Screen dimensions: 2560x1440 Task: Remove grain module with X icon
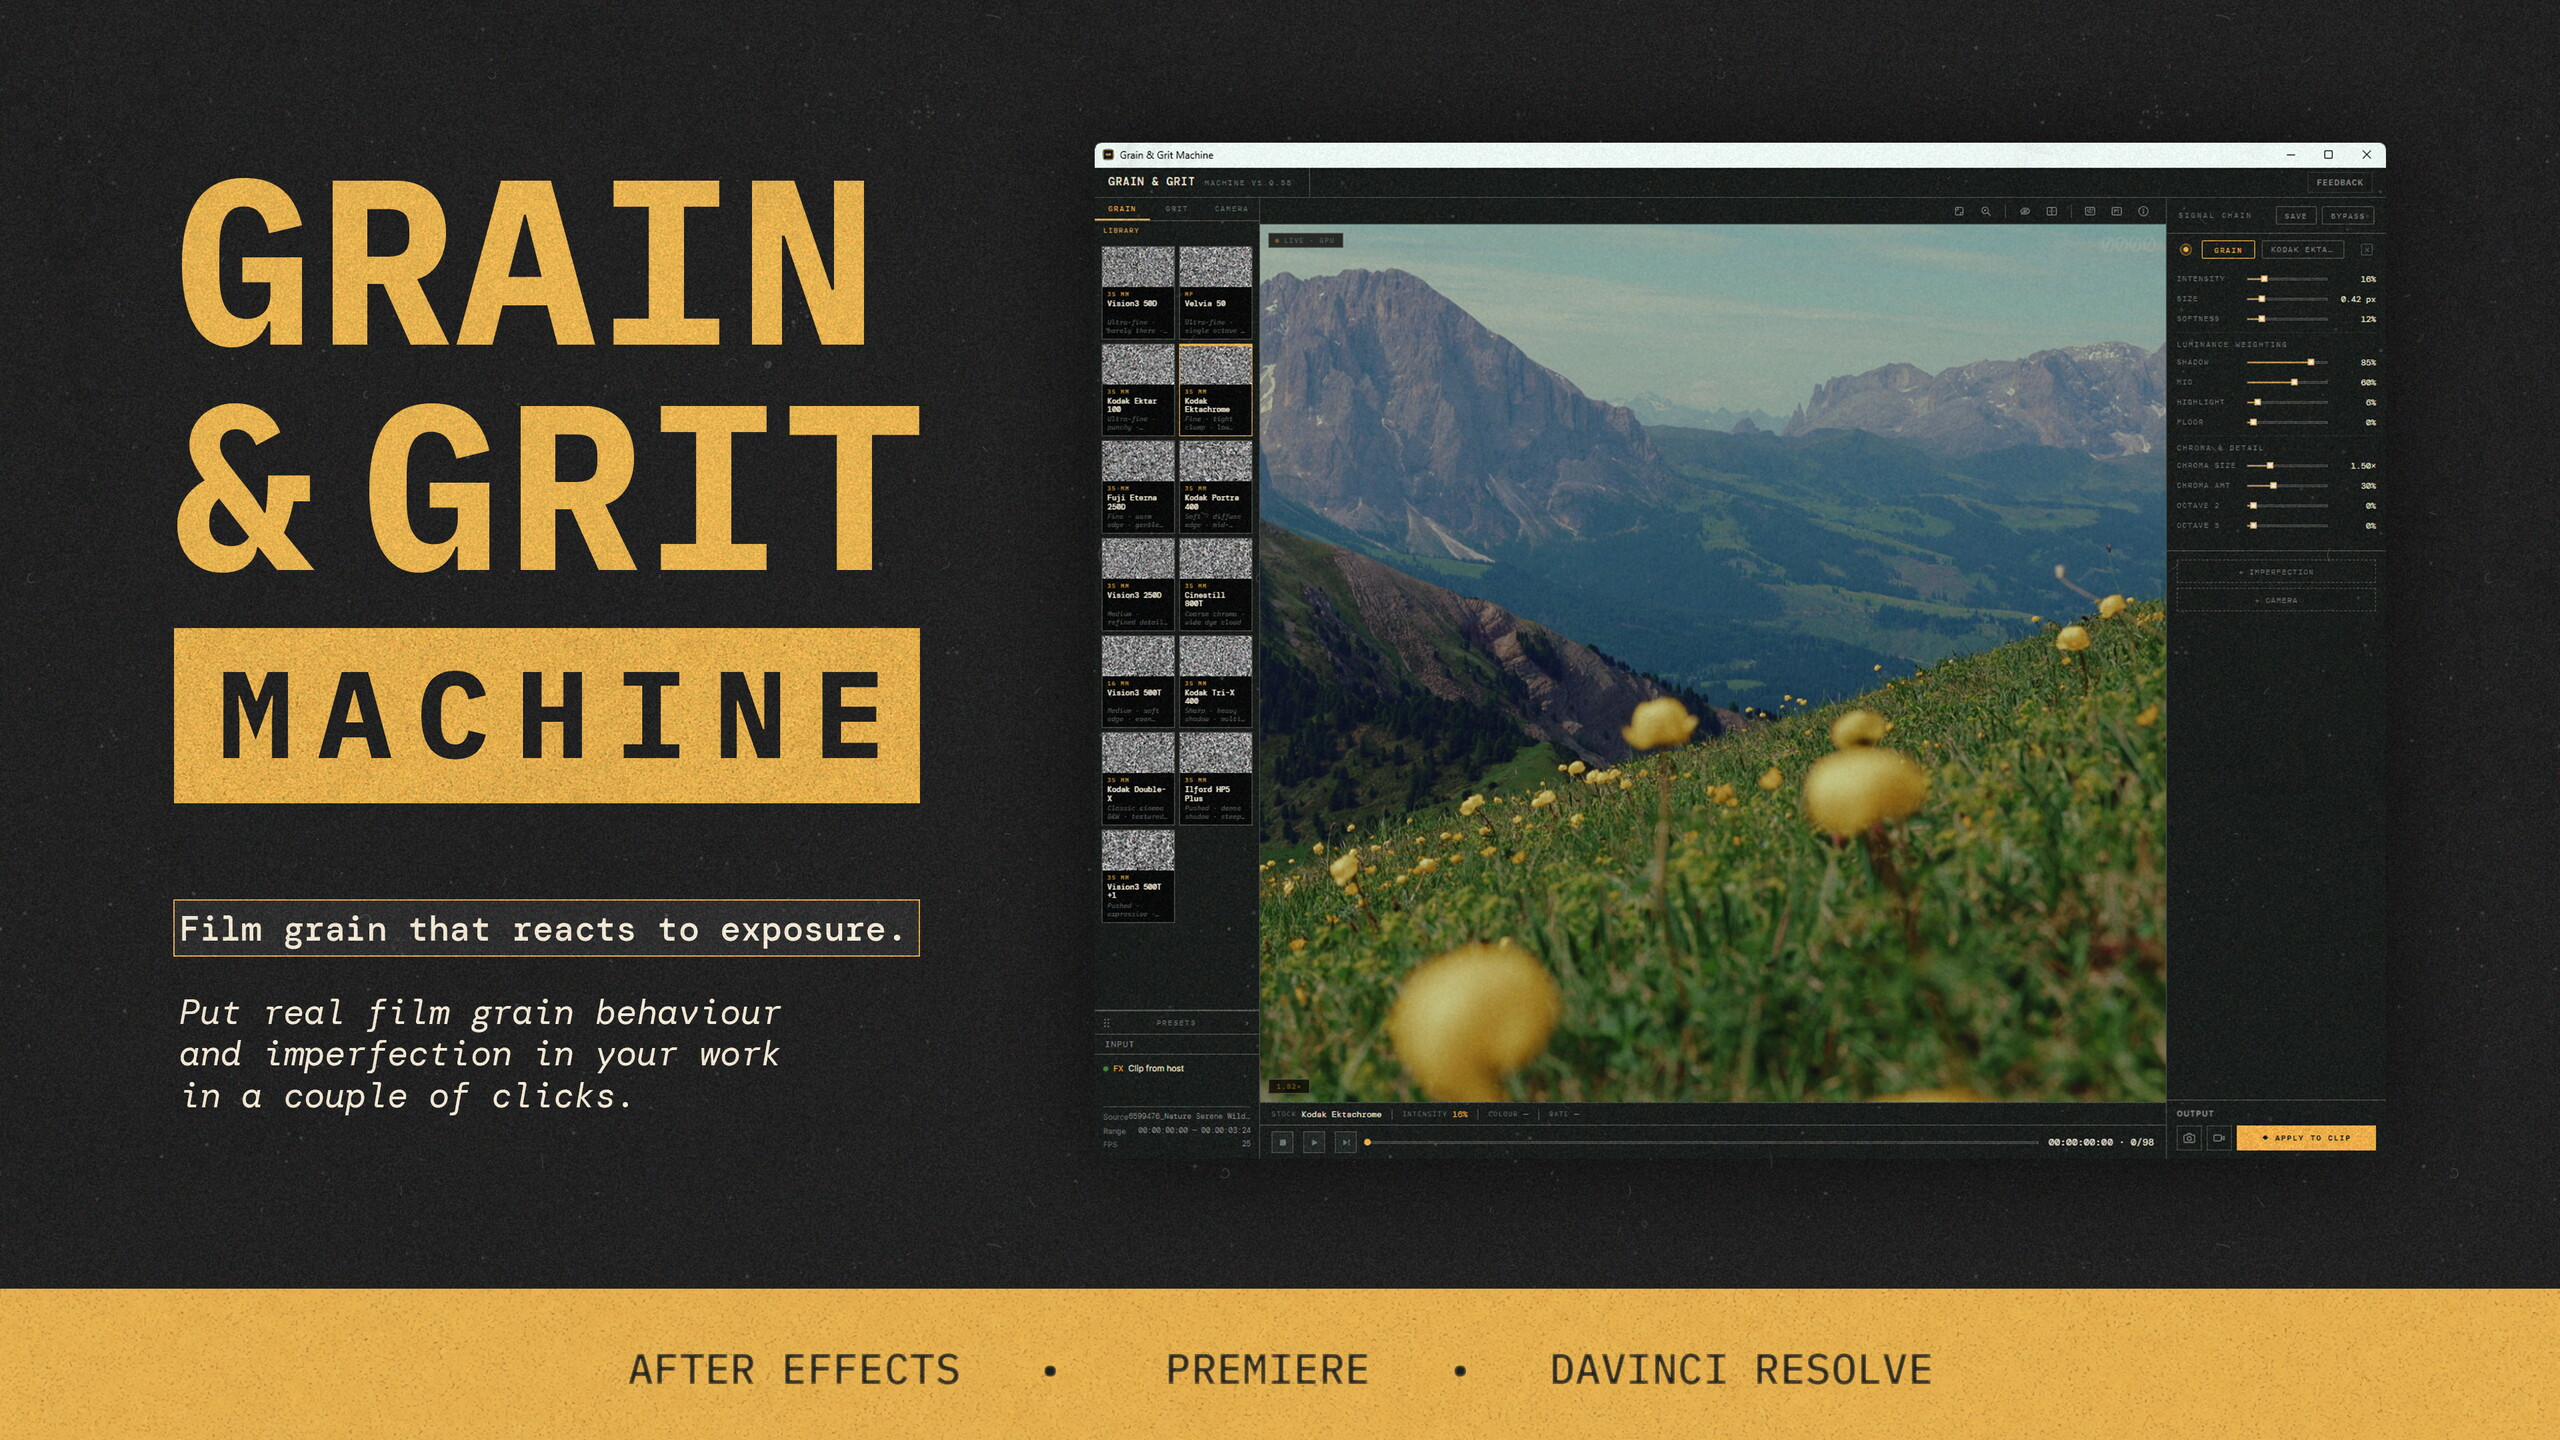(x=2367, y=250)
